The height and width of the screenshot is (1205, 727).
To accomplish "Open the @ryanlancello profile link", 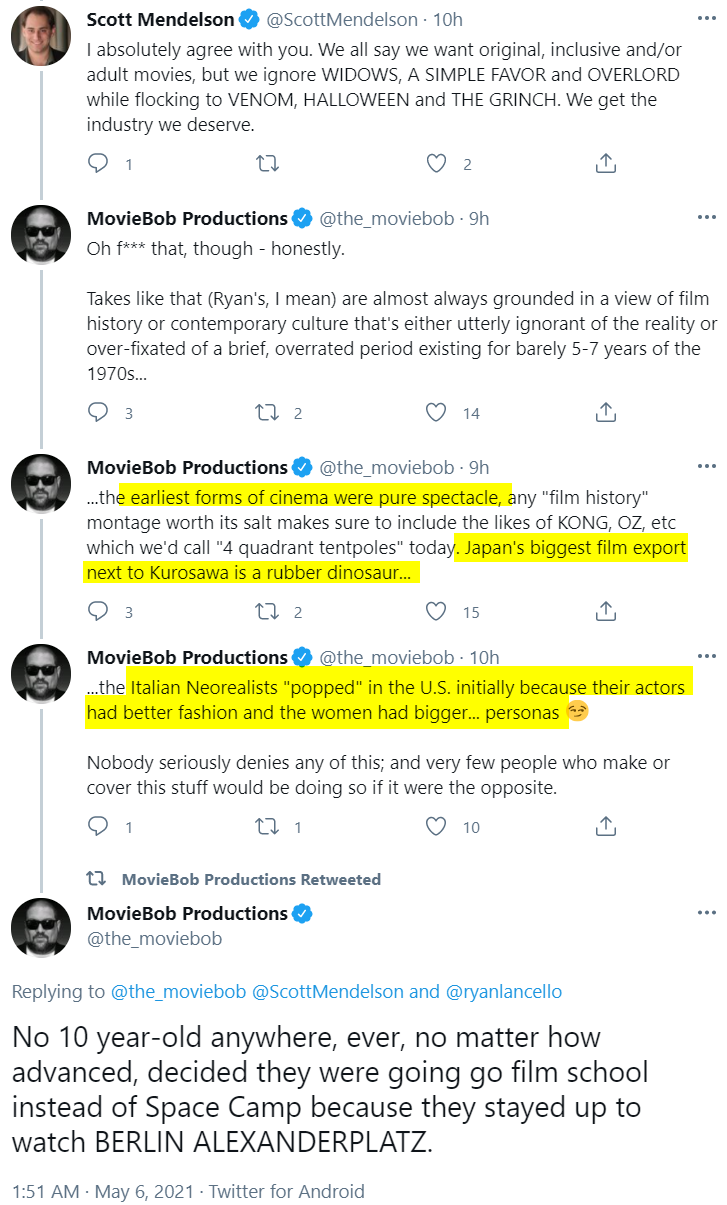I will tap(503, 992).
